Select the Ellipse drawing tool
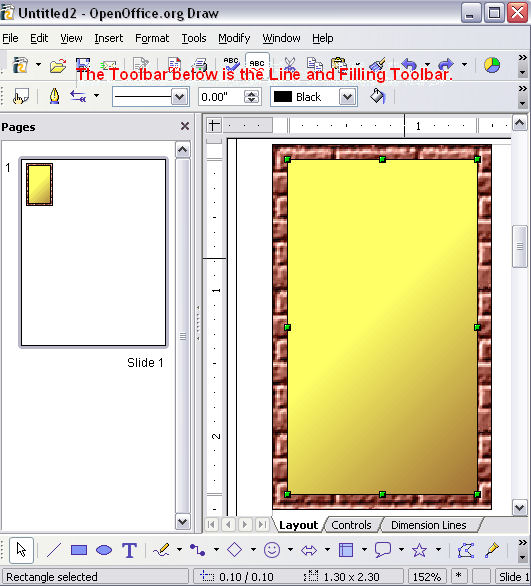This screenshot has width=531, height=586. pos(104,550)
